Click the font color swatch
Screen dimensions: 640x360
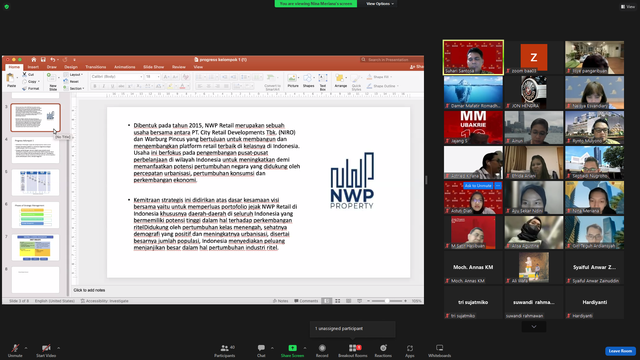[x=182, y=86]
